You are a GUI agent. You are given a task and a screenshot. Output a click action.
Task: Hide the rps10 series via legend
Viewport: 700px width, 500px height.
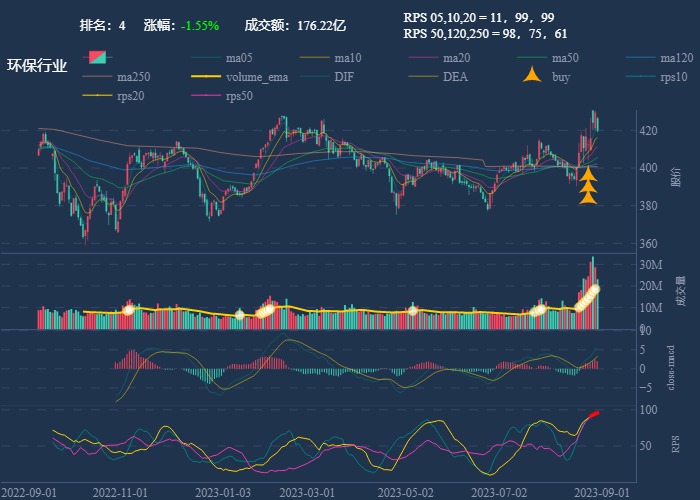tap(674, 77)
